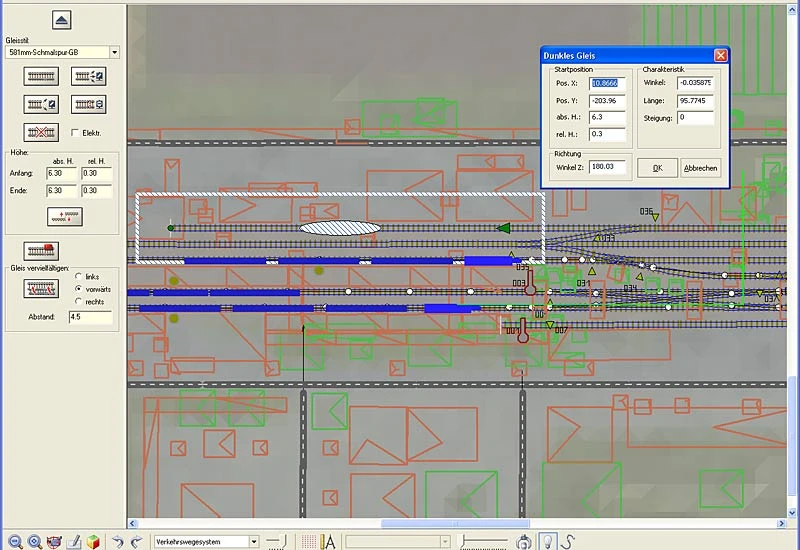Select the 'rechts' radio option
Screen dimensions: 800x550
(x=79, y=302)
